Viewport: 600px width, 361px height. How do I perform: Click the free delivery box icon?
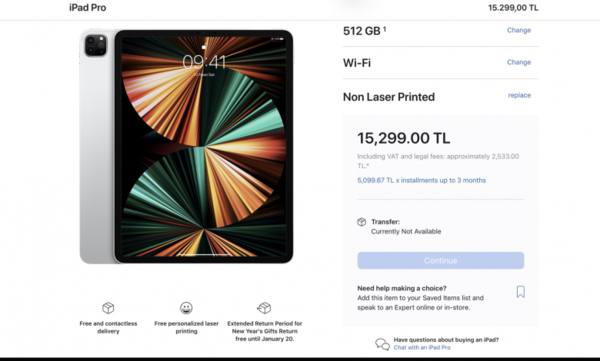point(108,308)
